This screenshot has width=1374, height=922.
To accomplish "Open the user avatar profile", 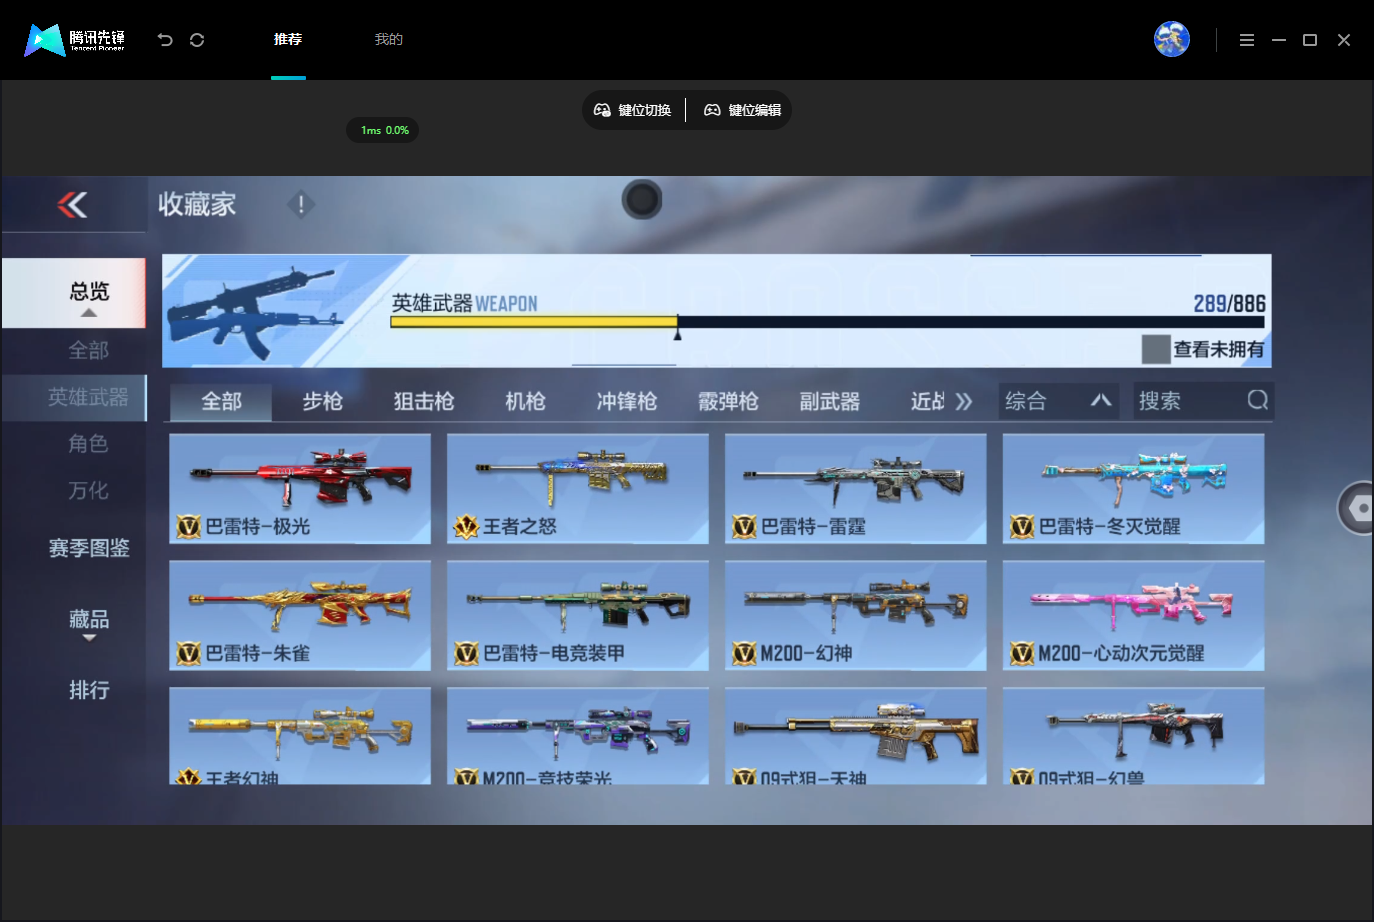I will tap(1171, 39).
